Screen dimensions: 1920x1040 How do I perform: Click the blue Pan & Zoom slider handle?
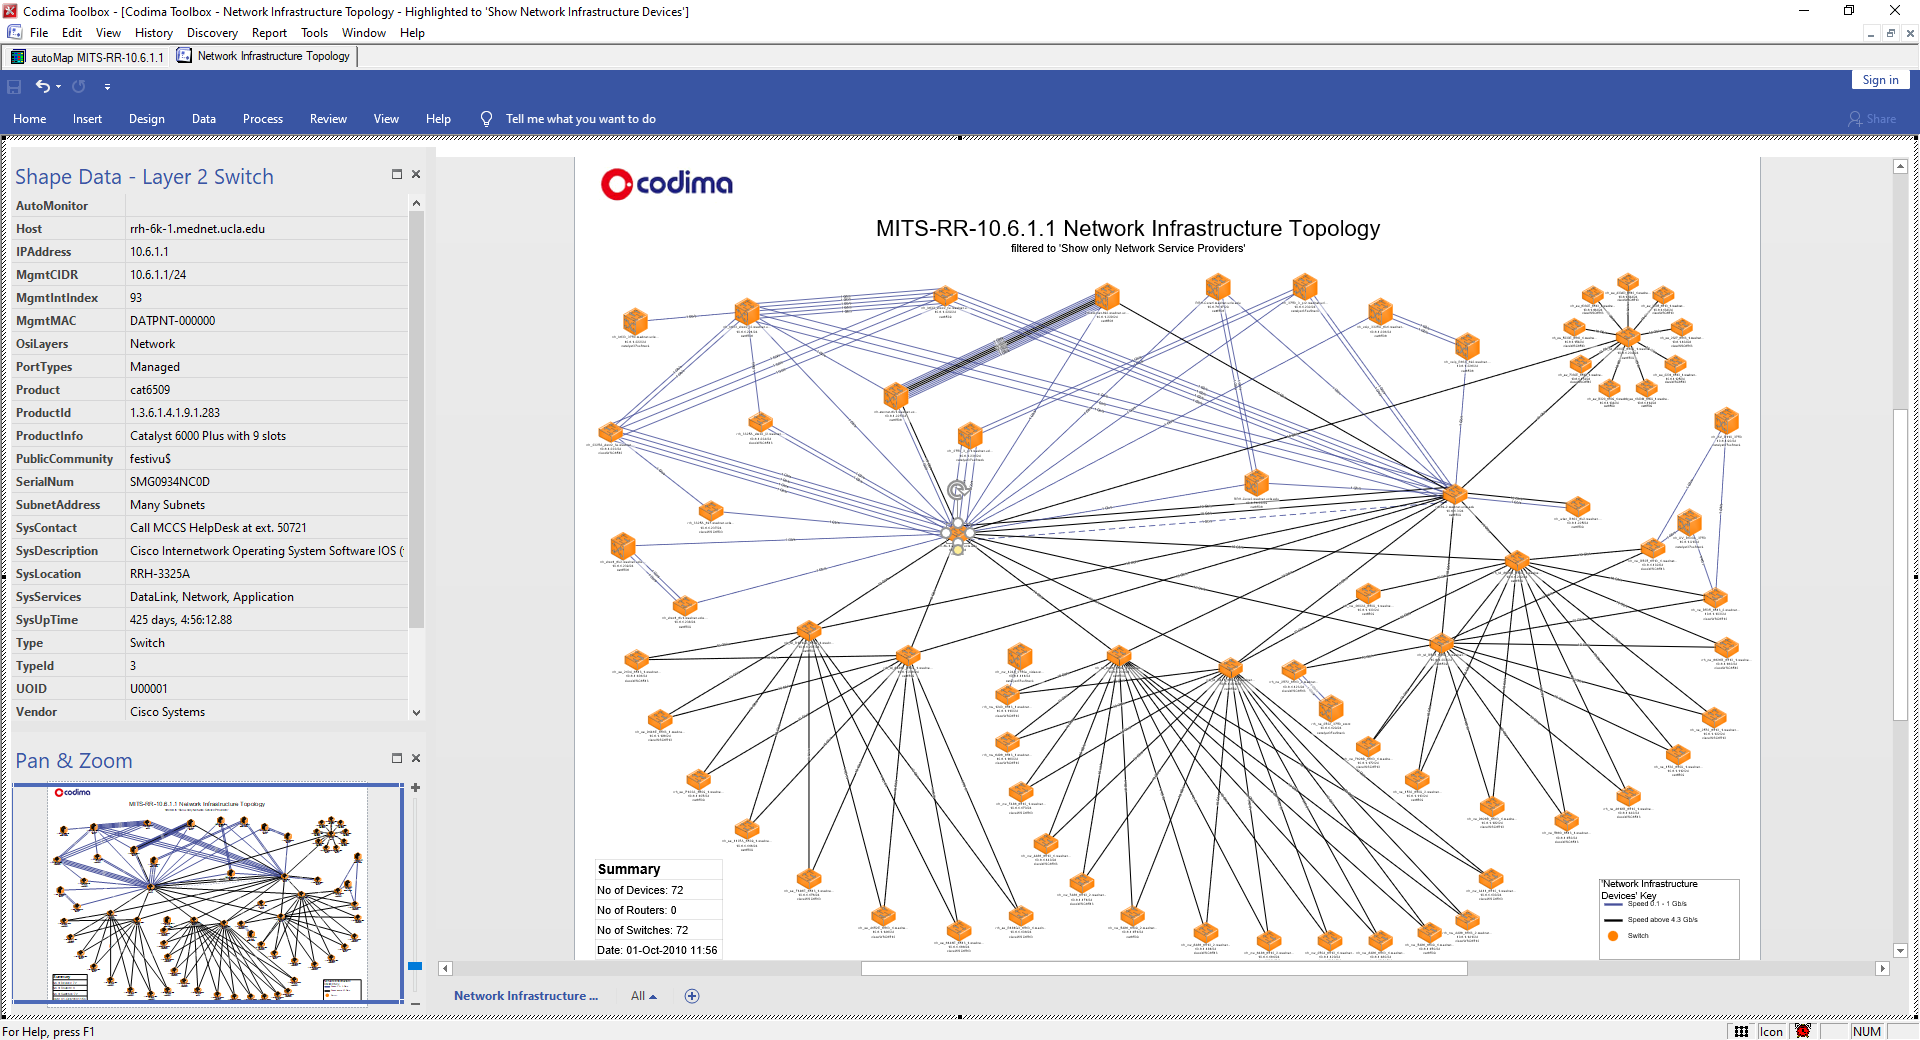tap(415, 966)
